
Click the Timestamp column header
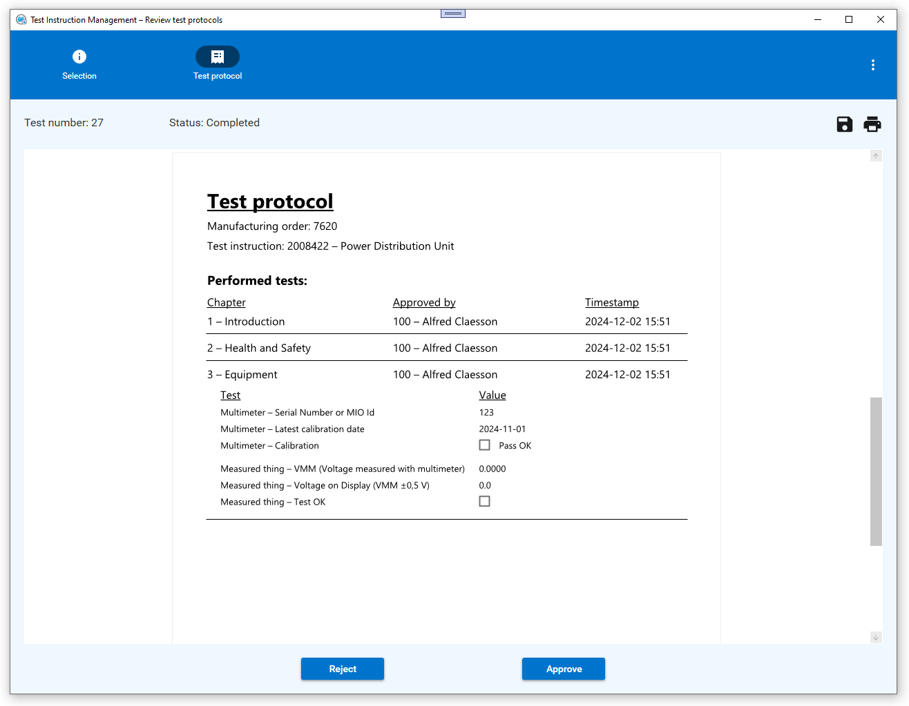pos(612,303)
